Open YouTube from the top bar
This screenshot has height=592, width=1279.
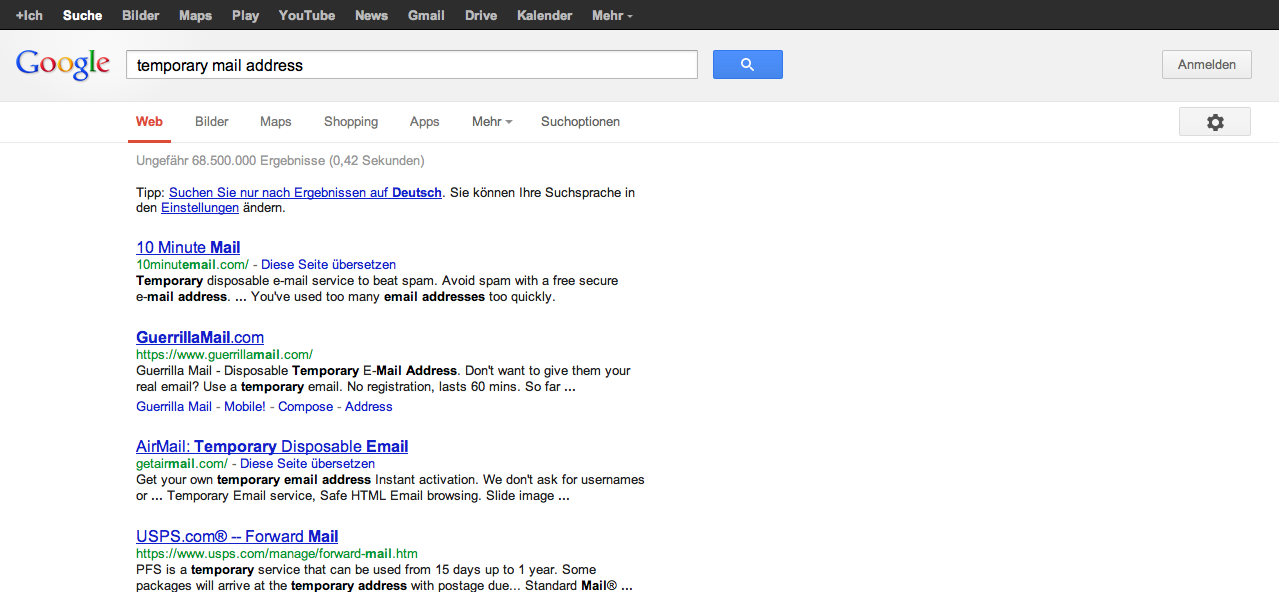click(x=306, y=15)
